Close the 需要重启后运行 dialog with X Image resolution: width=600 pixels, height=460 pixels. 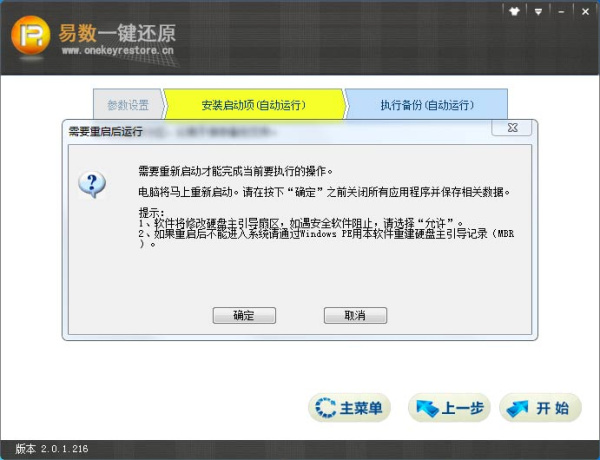513,129
